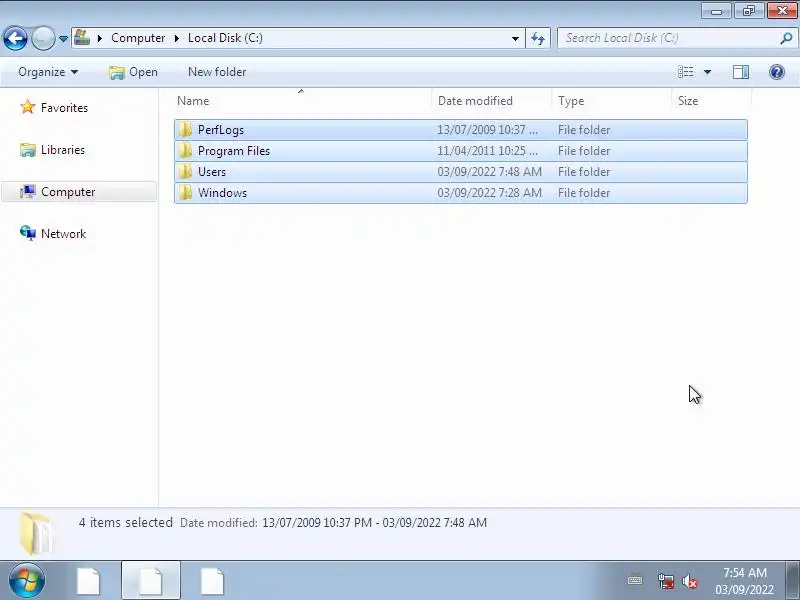Click the details pane folder thumbnail

[x=36, y=533]
